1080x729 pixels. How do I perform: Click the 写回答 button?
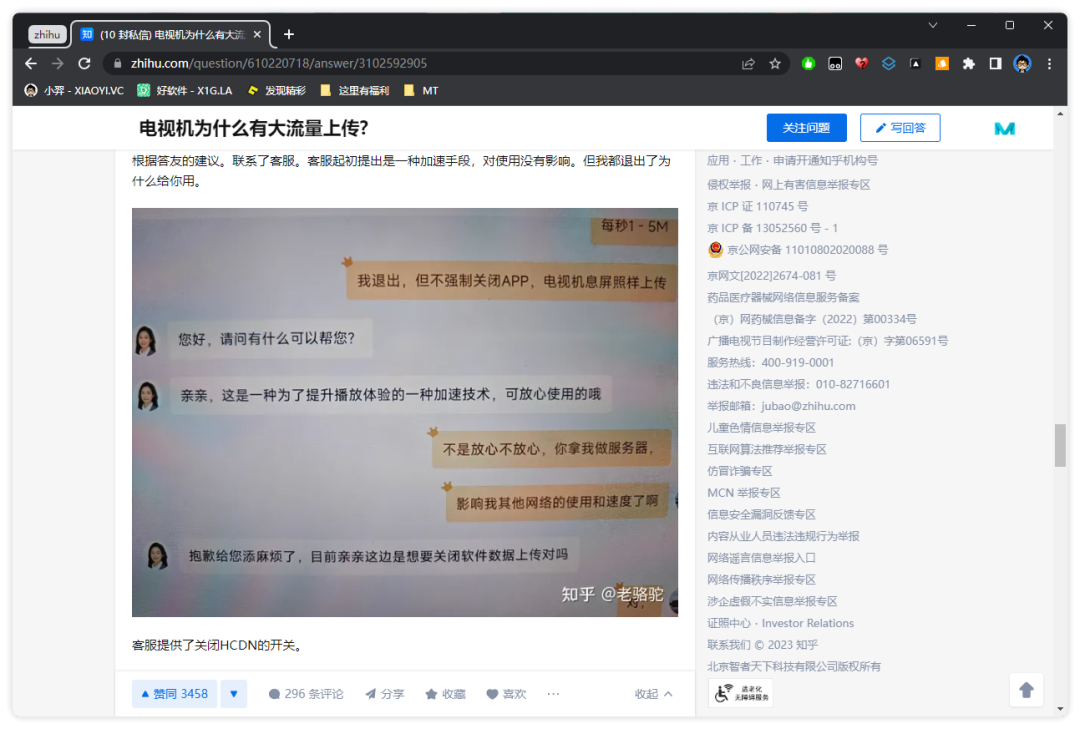pos(900,127)
